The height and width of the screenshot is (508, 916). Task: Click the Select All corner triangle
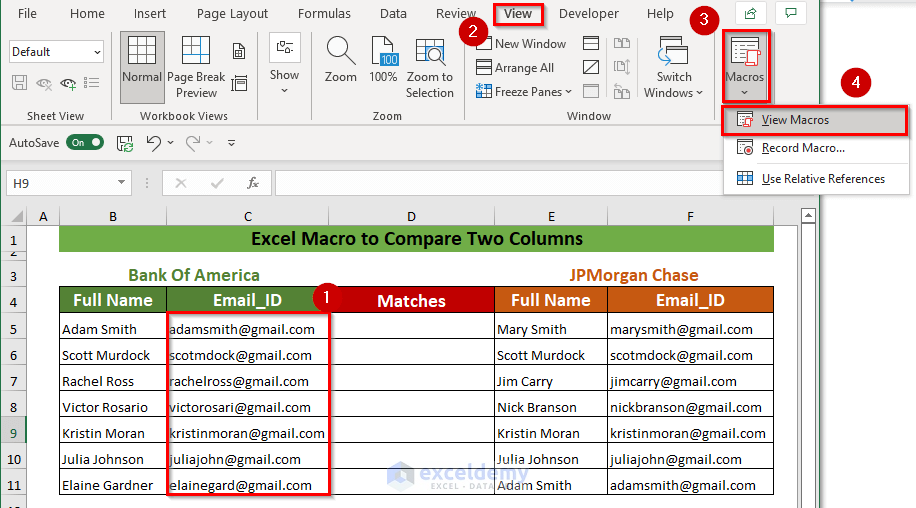point(17,217)
